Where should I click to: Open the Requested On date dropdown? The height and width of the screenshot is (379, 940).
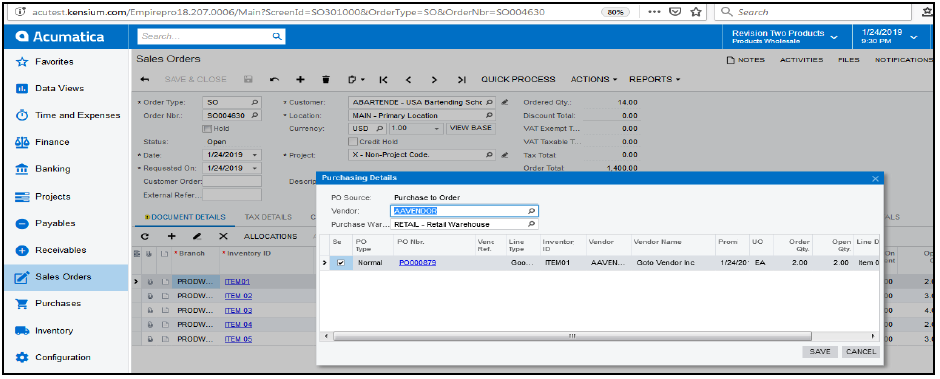[x=255, y=169]
